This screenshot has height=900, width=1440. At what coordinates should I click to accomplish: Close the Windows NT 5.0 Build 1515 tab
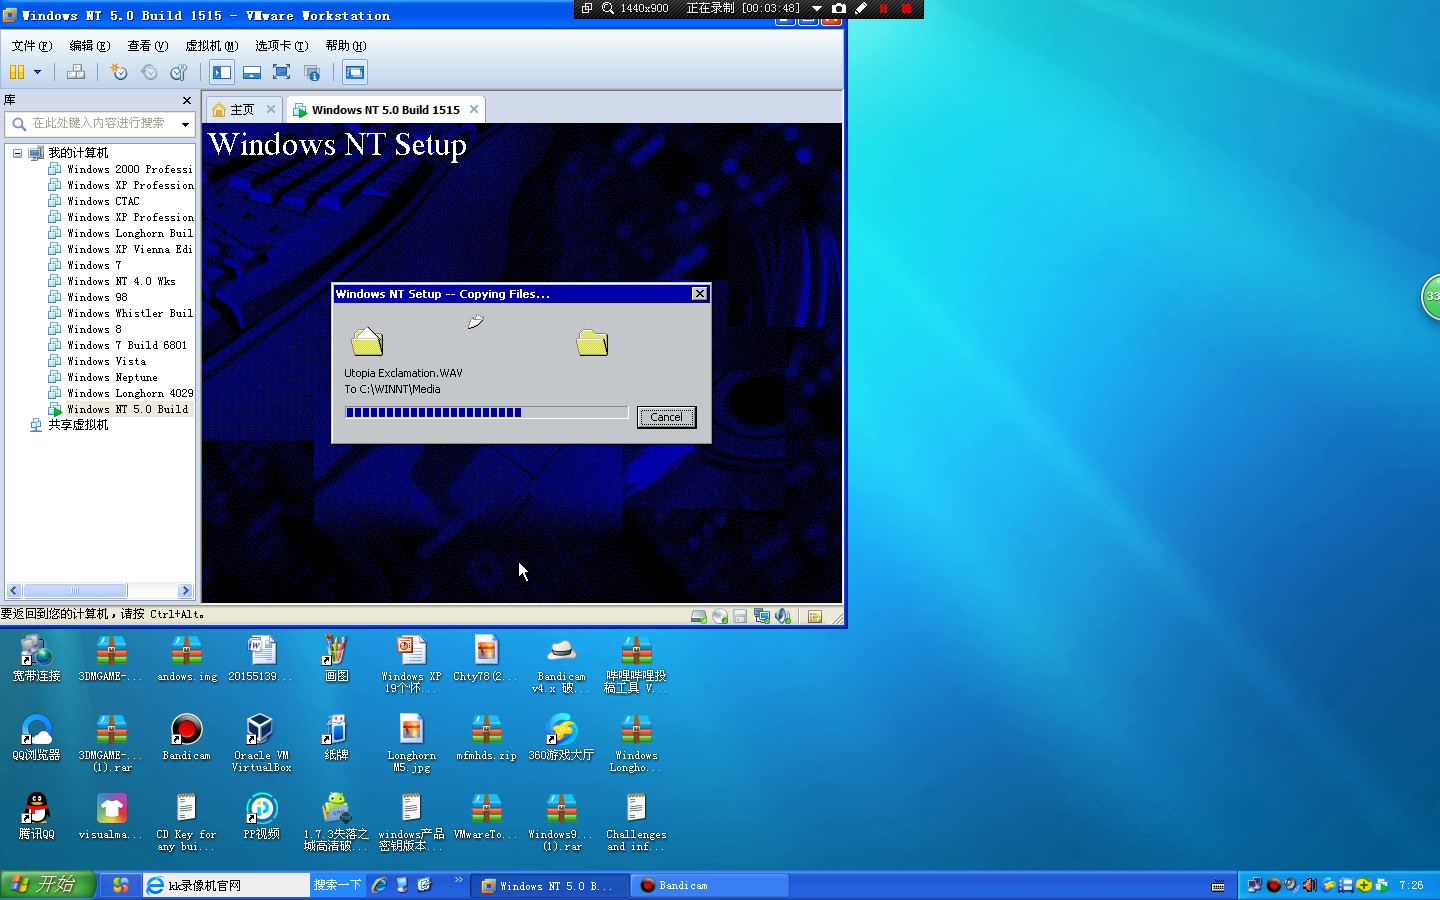pyautogui.click(x=474, y=109)
